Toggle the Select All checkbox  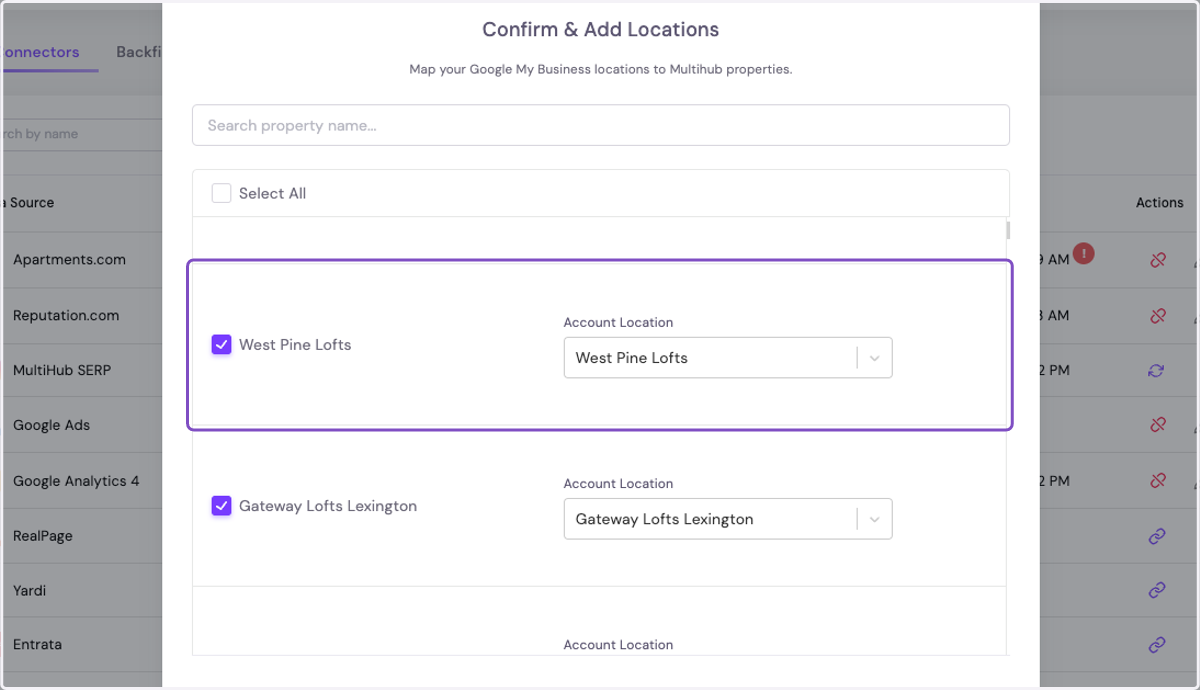click(221, 193)
